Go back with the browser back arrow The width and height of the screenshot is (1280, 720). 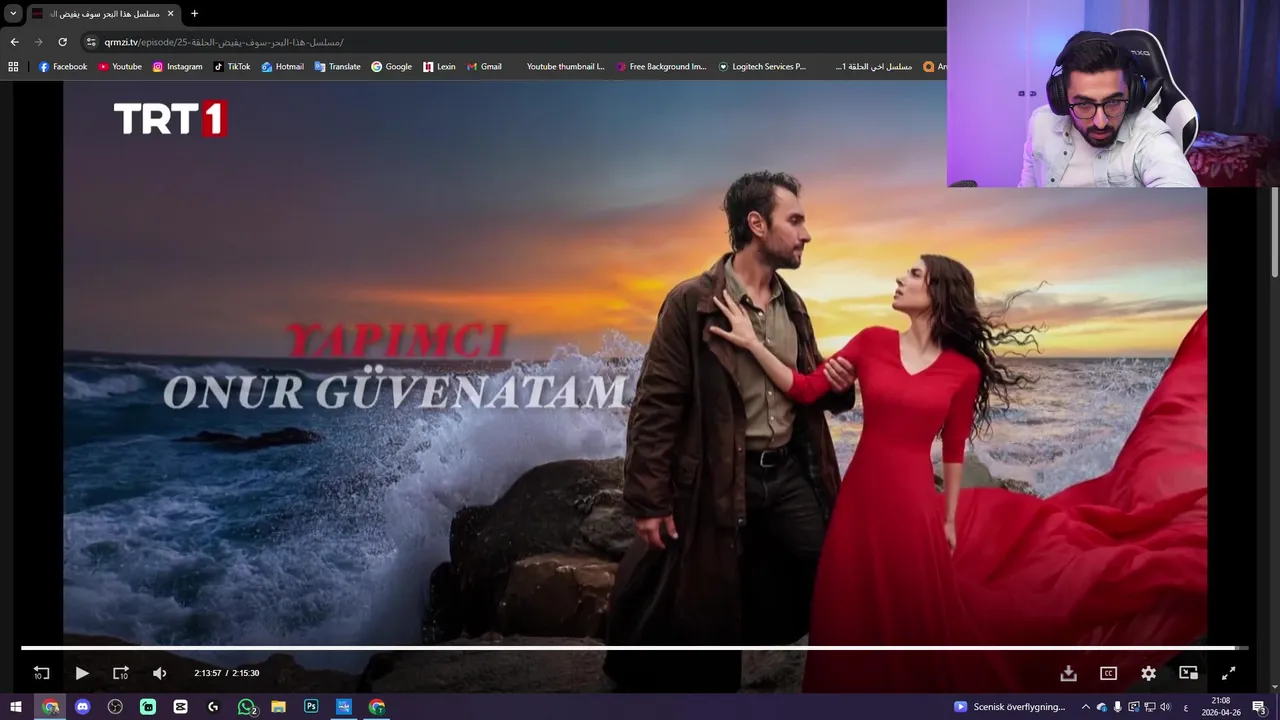pyautogui.click(x=14, y=42)
